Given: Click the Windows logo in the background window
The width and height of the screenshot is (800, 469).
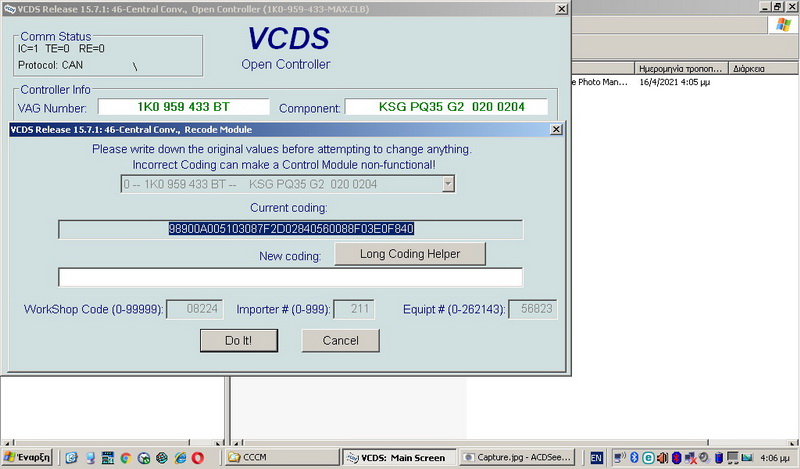Looking at the screenshot, I should pos(783,24).
